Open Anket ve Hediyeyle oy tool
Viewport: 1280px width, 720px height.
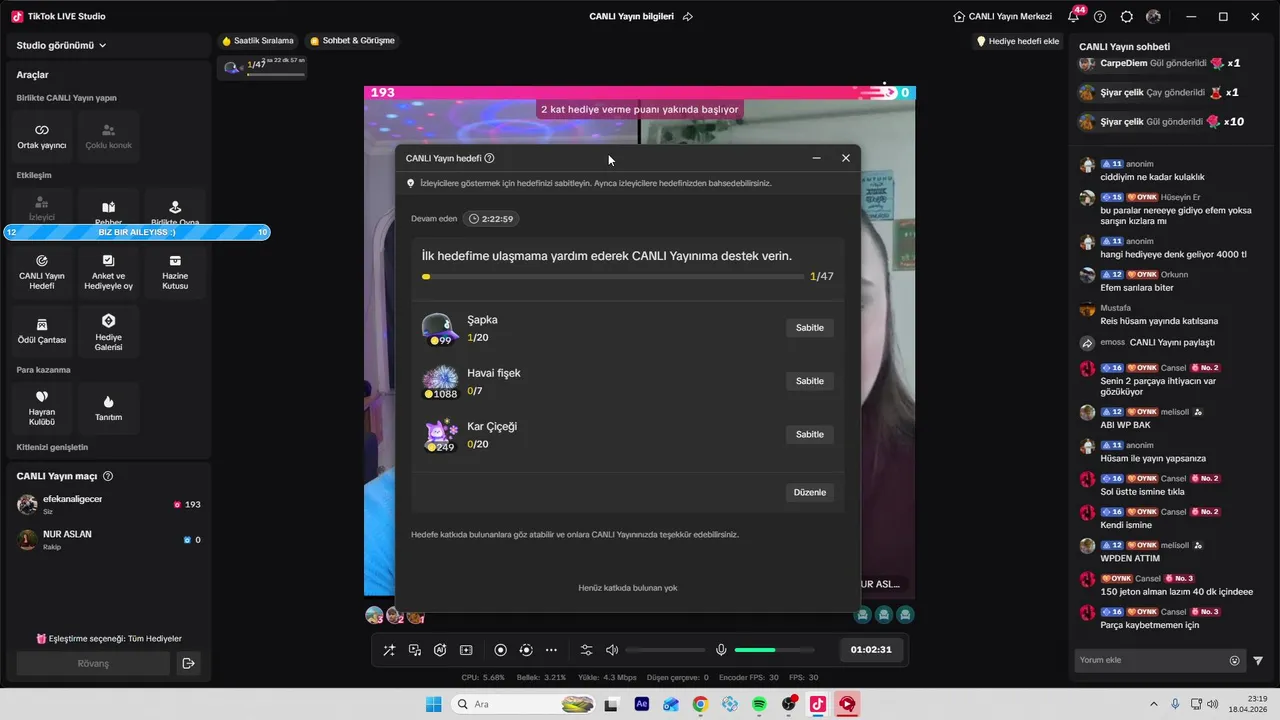point(108,272)
